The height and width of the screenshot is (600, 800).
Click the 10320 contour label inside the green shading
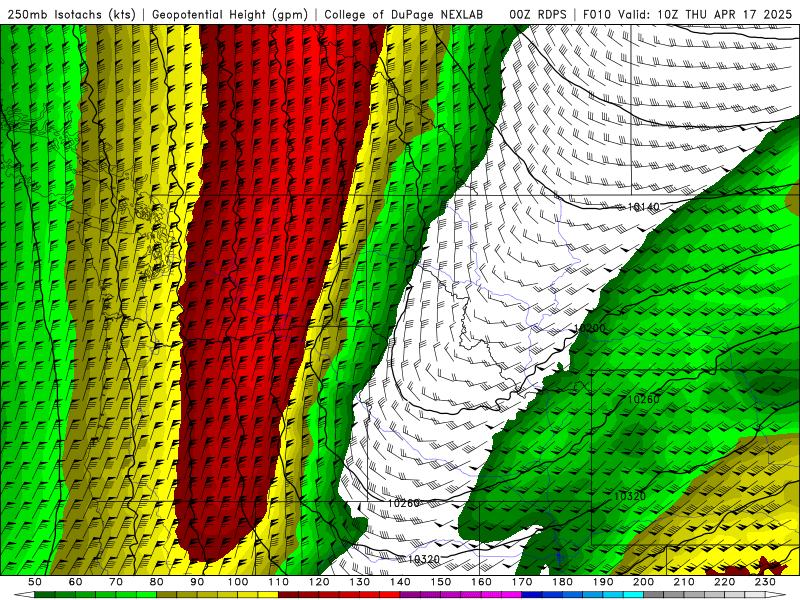point(630,496)
